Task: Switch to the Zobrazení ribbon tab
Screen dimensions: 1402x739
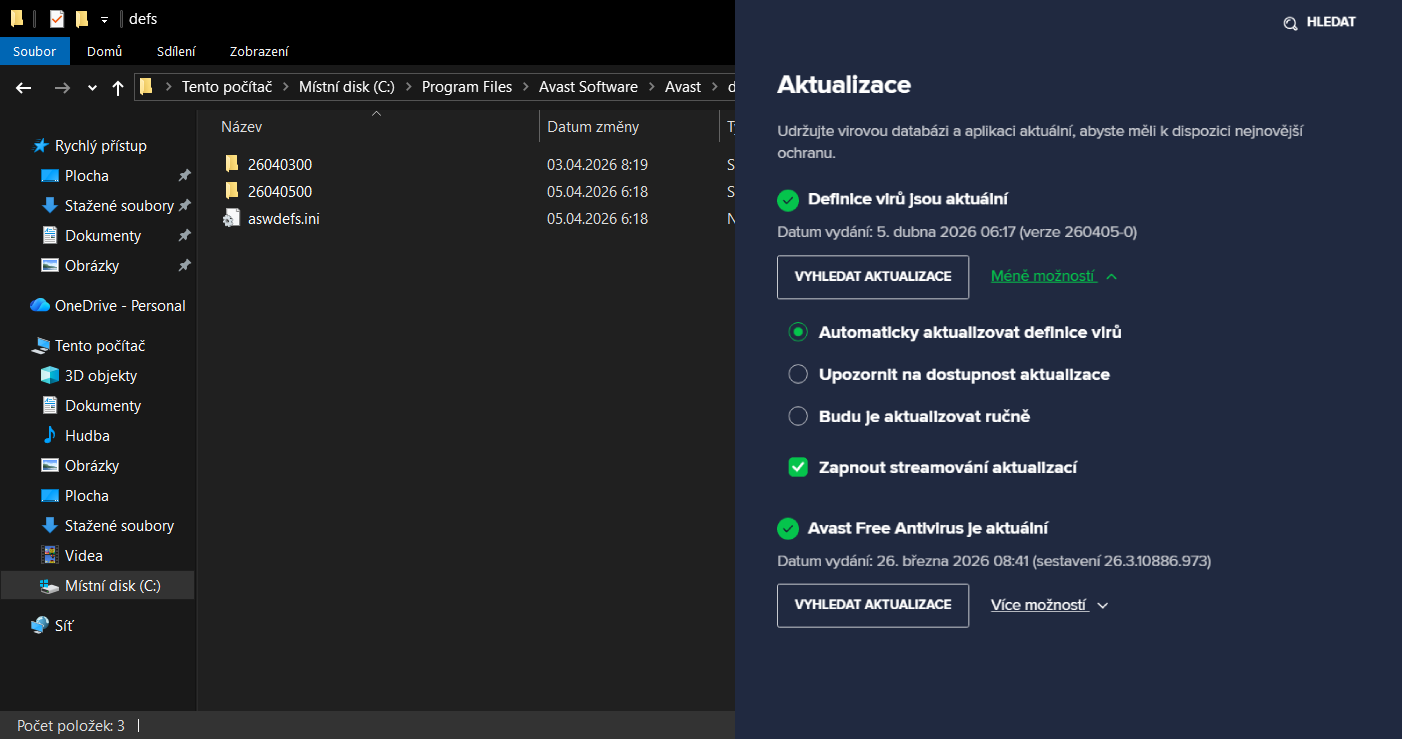Action: pos(259,51)
